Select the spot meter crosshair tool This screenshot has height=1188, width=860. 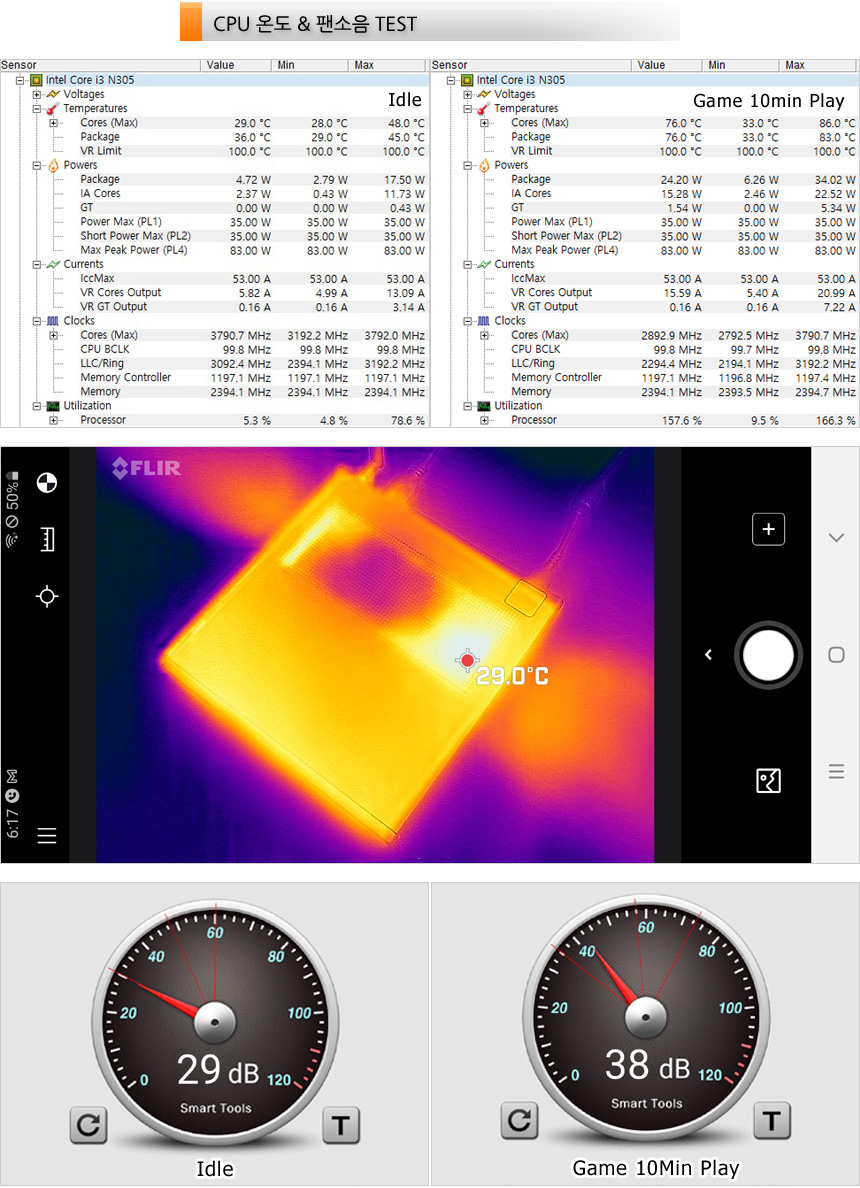click(x=46, y=597)
